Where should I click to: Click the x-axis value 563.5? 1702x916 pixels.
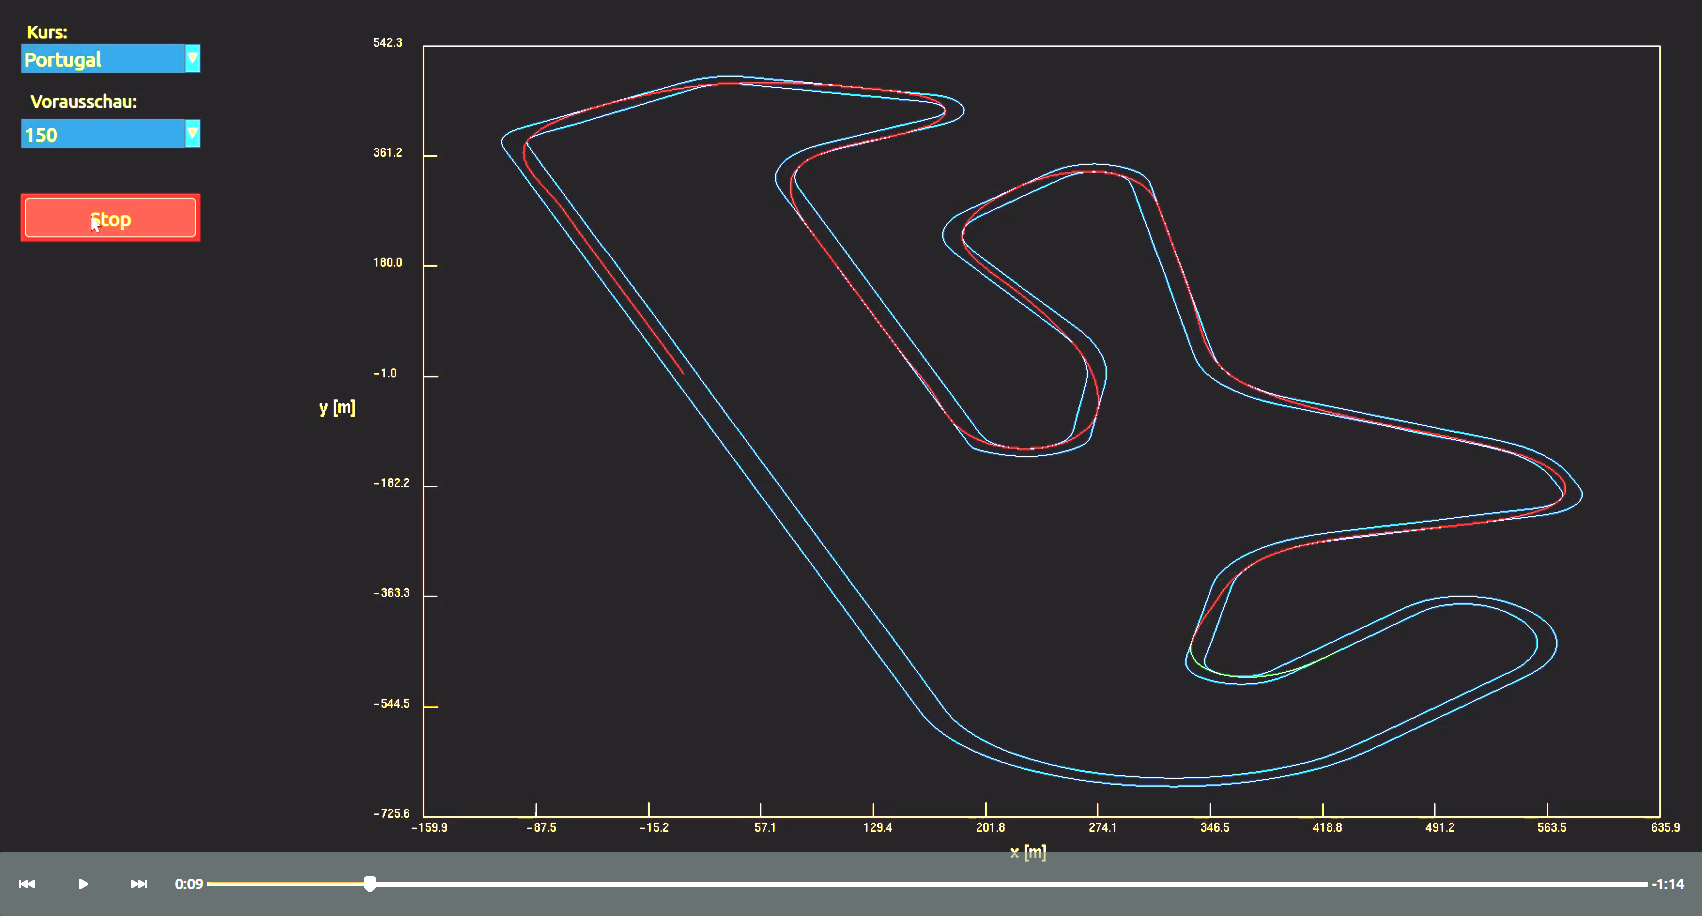[x=1552, y=828]
